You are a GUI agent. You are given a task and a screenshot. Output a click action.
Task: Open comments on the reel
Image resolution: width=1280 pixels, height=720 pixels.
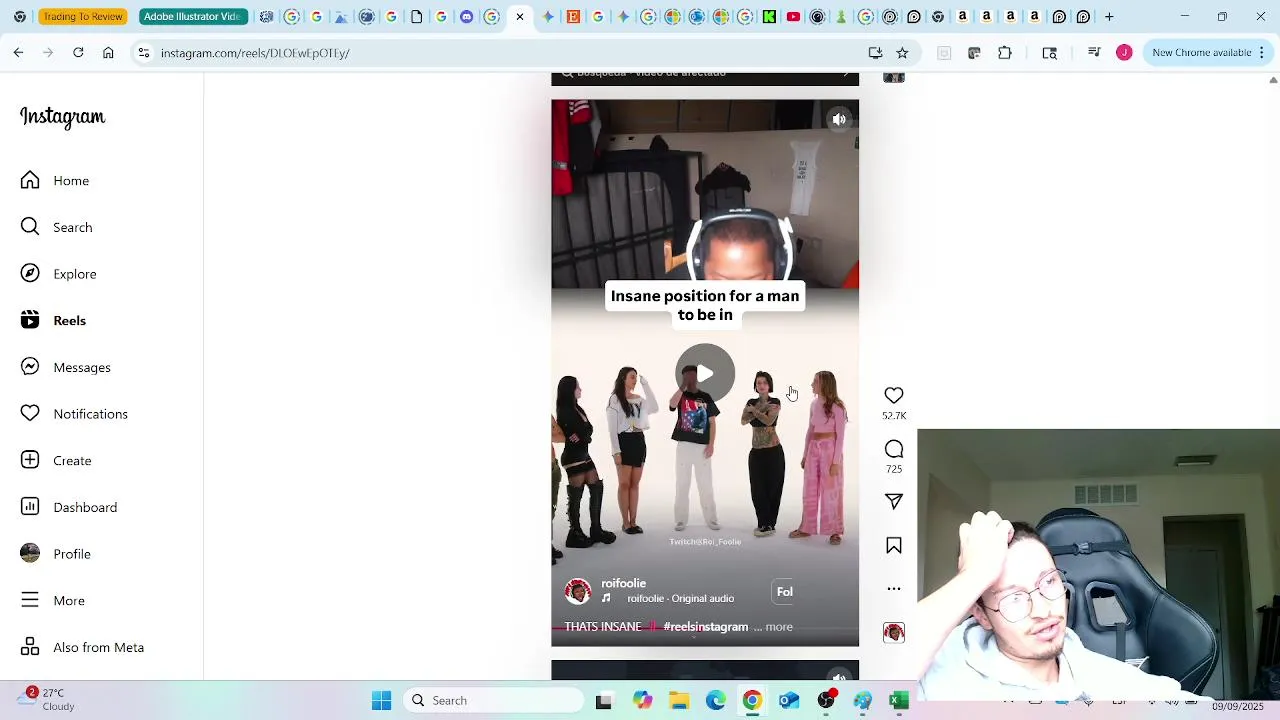pyautogui.click(x=894, y=449)
